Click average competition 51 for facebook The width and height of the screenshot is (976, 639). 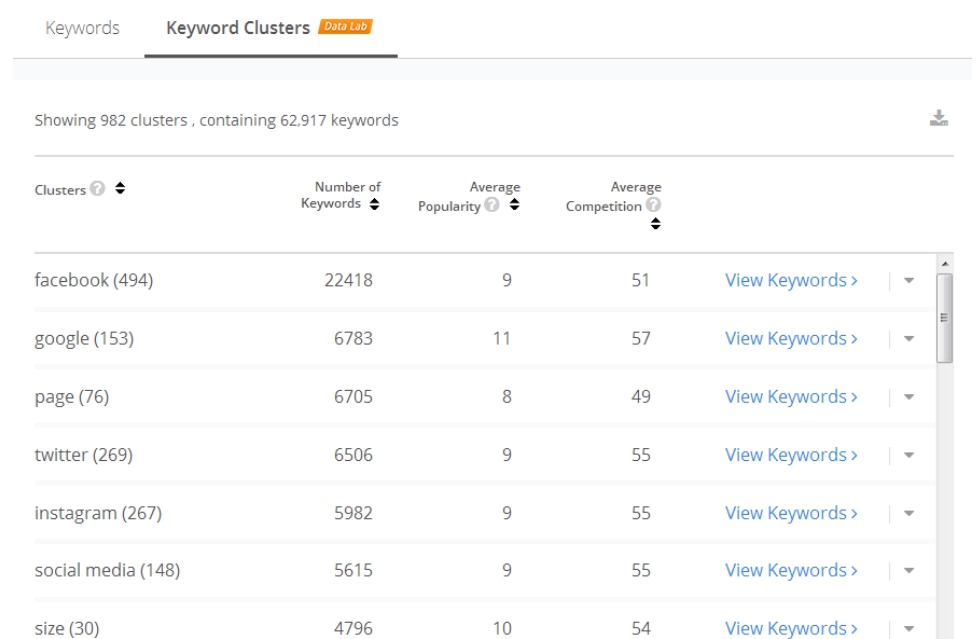coord(640,280)
